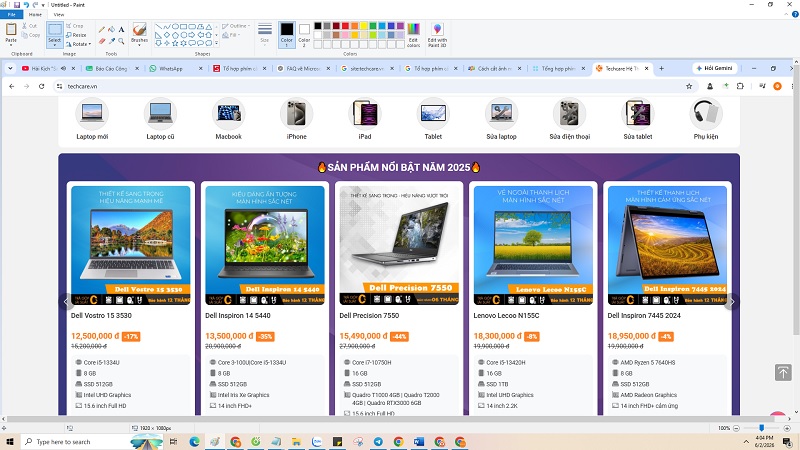
Task: Expand the Shapes gallery more arrow
Action: coord(216,44)
